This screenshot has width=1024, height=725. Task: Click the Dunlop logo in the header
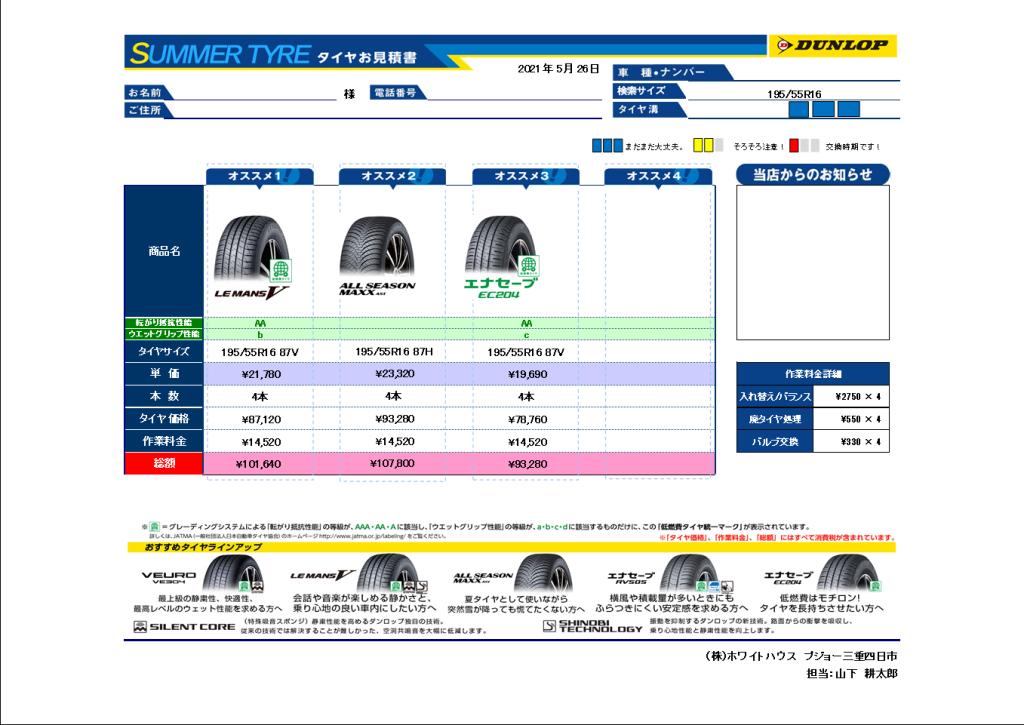point(833,45)
